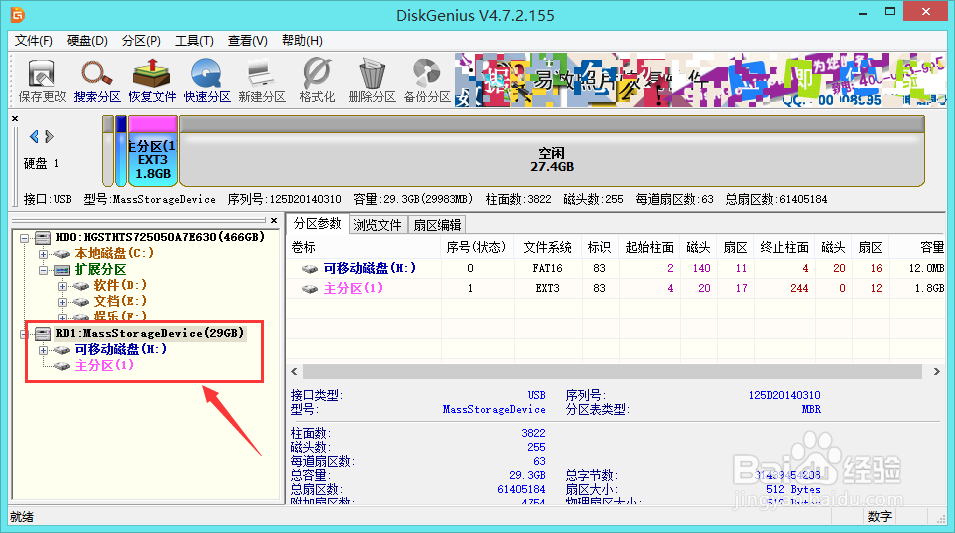This screenshot has height=533, width=955.
Task: Open the 硬盘(D) menu
Action: coord(87,41)
